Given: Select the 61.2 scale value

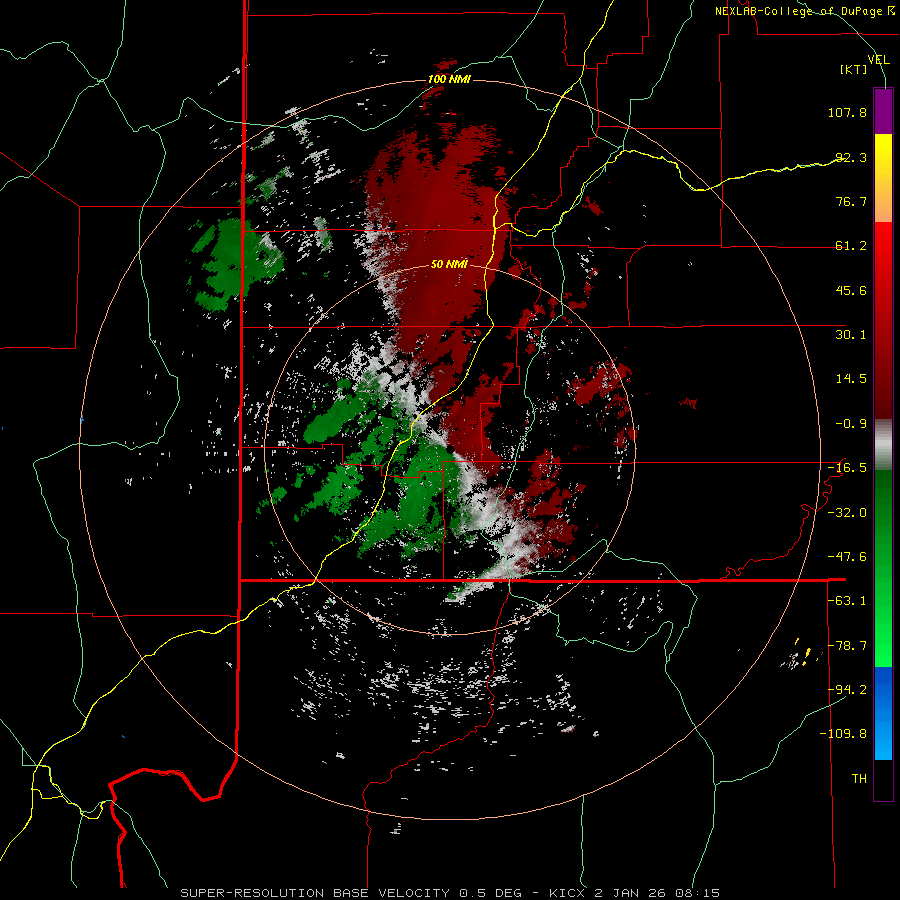Looking at the screenshot, I should [851, 246].
